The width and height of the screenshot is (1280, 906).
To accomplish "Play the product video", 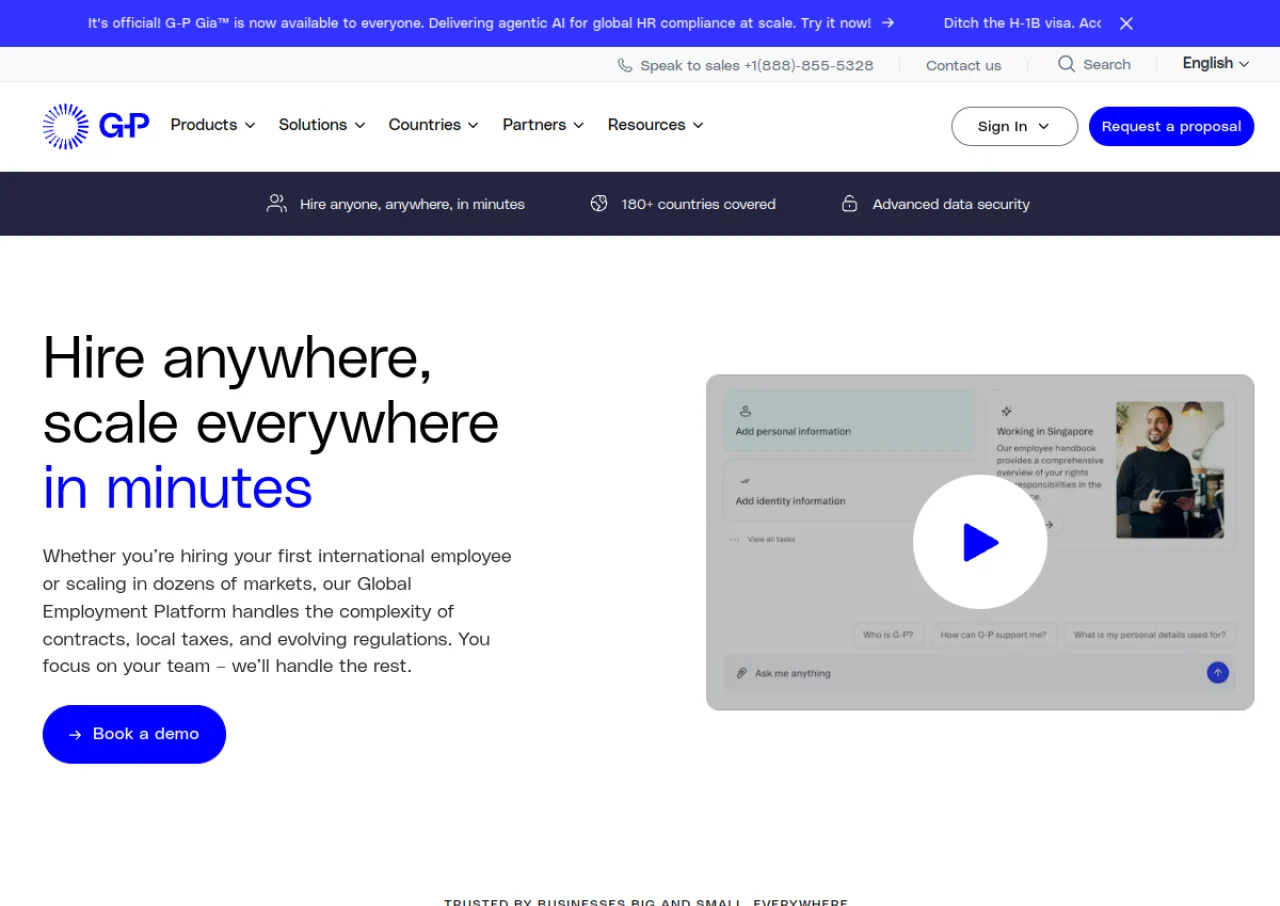I will [980, 542].
